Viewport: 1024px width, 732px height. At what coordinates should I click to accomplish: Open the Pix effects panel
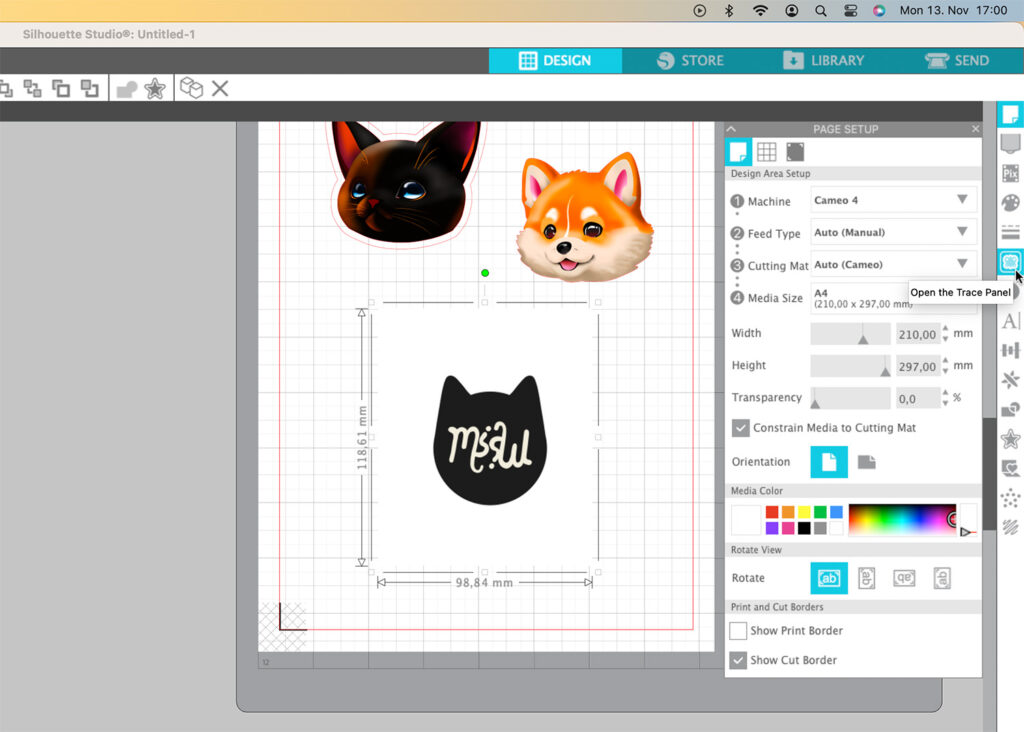pyautogui.click(x=1010, y=173)
